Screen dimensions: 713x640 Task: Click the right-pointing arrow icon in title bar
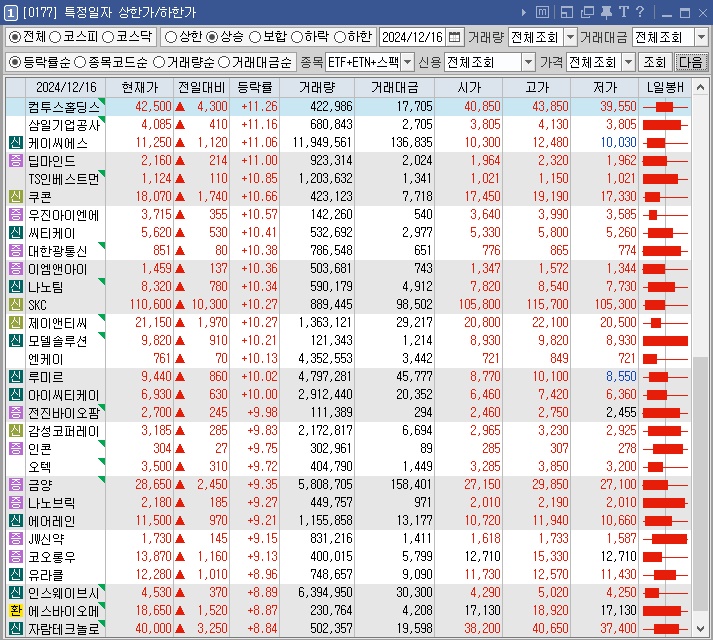pyautogui.click(x=524, y=13)
